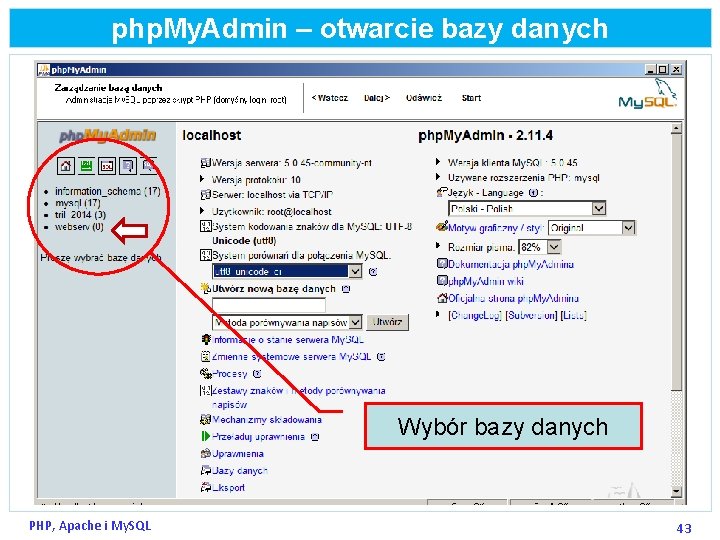Open the Procesy link
This screenshot has height=540, width=720.
[x=230, y=374]
